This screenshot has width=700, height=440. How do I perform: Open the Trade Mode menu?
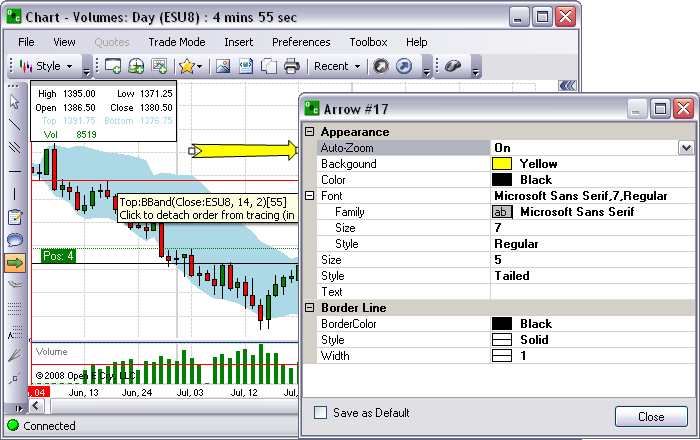pos(176,42)
